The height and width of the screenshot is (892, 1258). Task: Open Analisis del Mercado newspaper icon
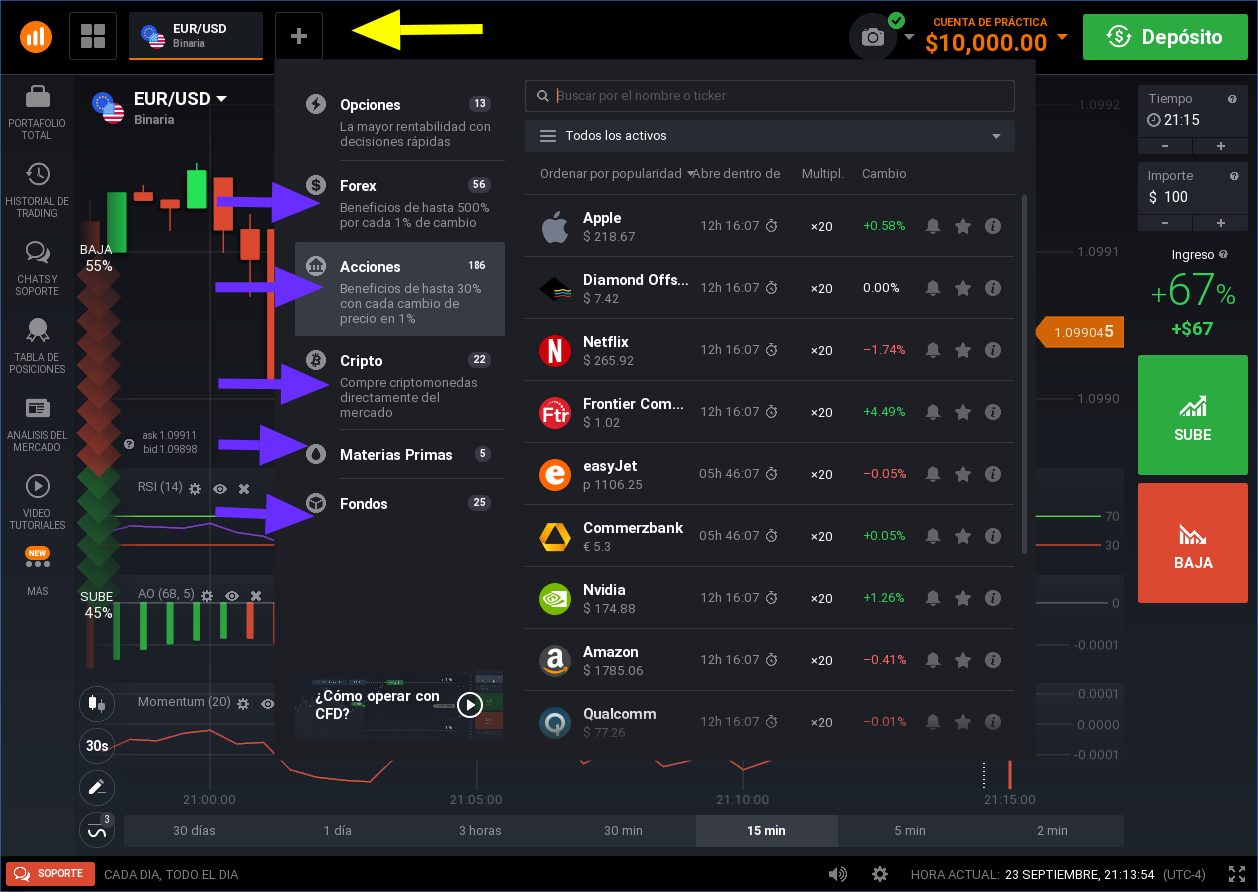pos(38,408)
